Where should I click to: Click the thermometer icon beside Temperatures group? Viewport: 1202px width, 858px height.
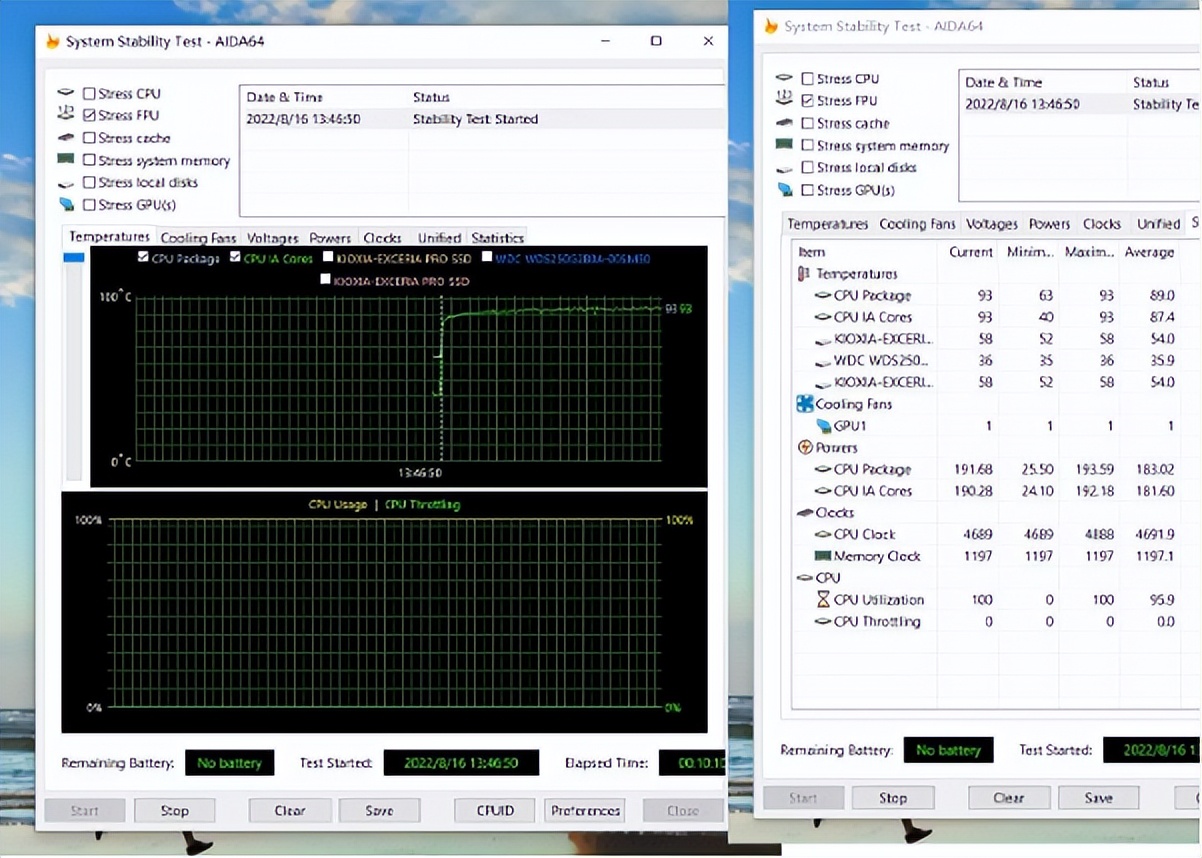804,274
